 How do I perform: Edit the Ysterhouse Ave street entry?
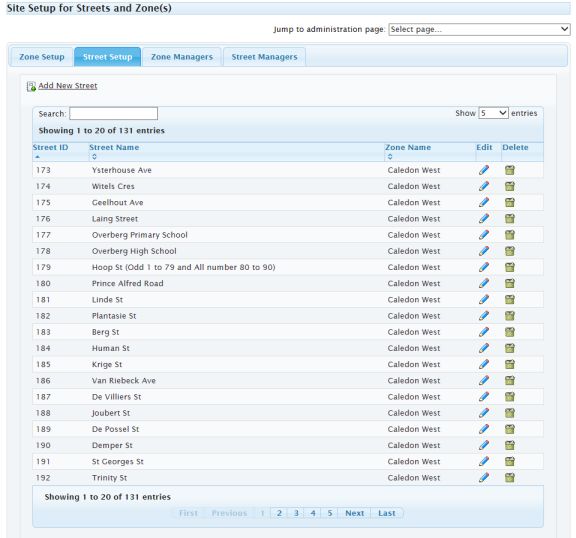click(484, 170)
